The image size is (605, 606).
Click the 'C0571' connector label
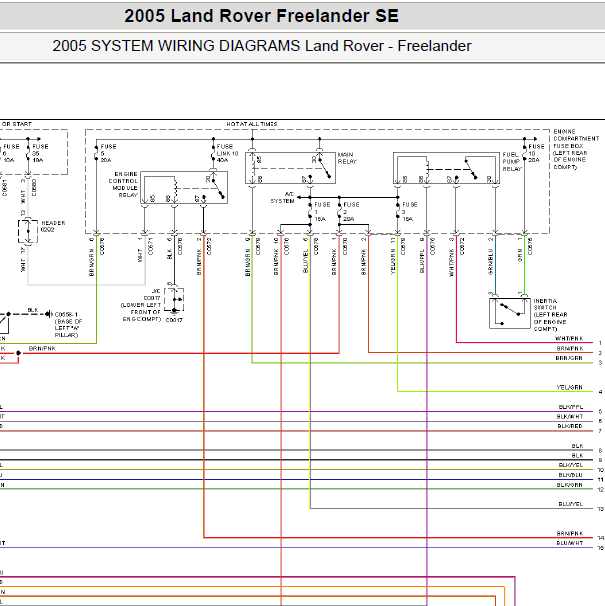150,246
